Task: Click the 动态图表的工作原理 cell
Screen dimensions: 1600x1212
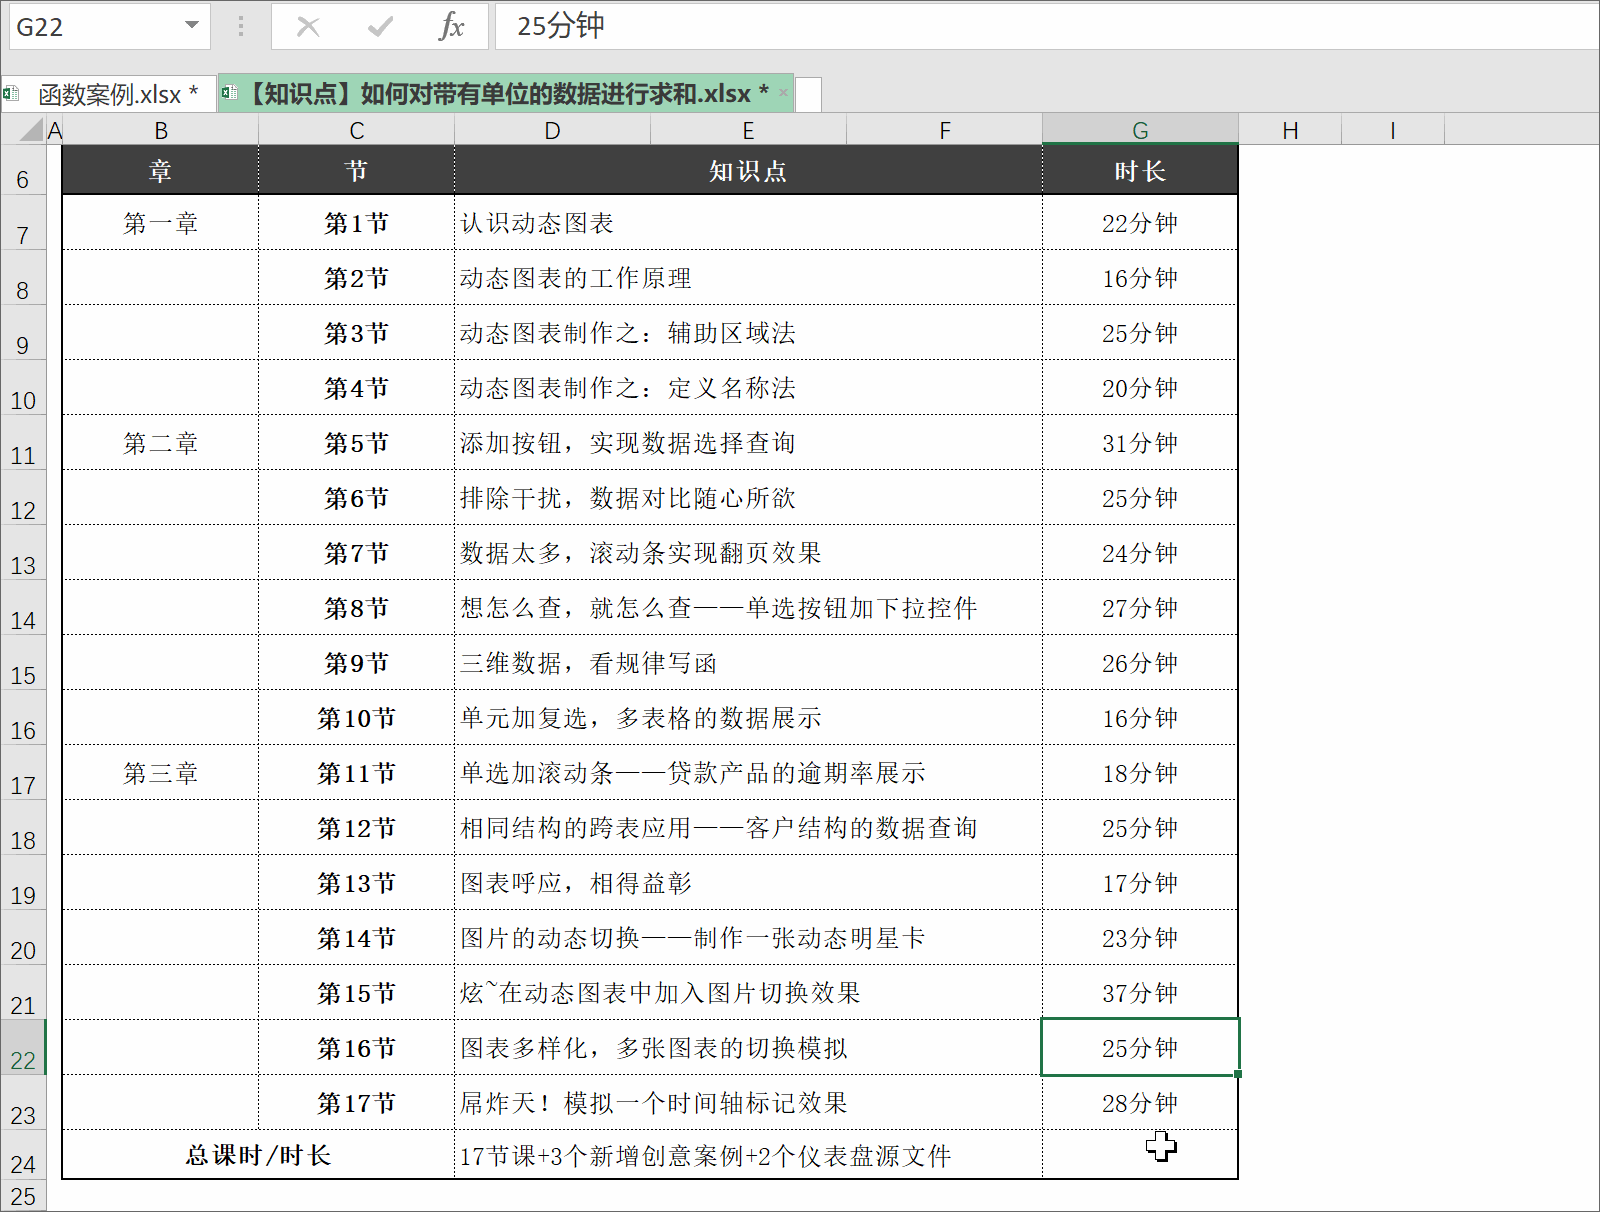Action: pos(748,278)
